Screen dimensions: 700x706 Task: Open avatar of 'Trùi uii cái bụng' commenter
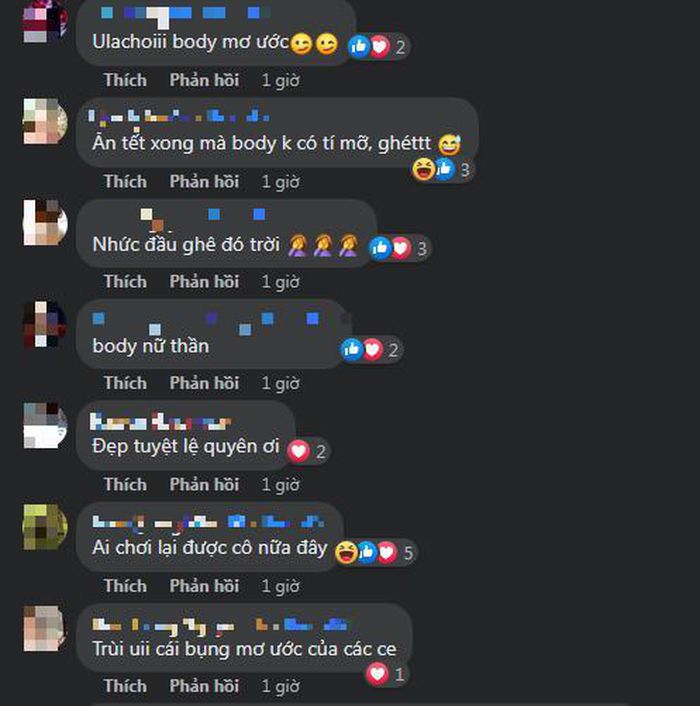(45, 629)
